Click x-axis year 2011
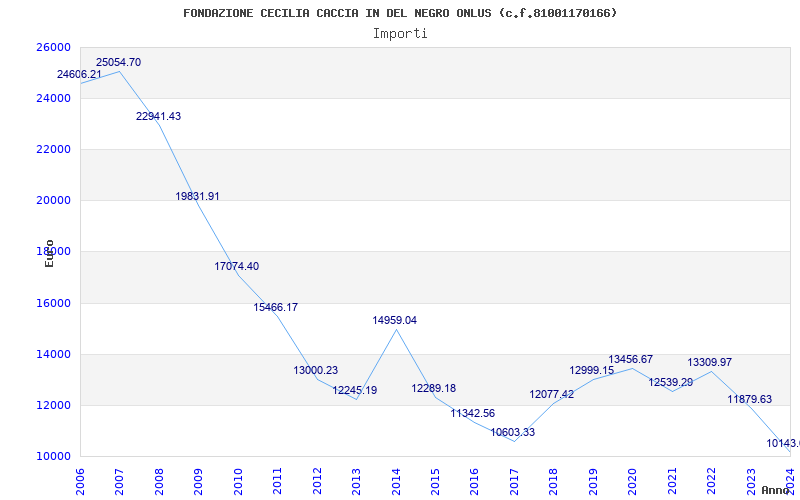The height and width of the screenshot is (500, 800). (278, 482)
